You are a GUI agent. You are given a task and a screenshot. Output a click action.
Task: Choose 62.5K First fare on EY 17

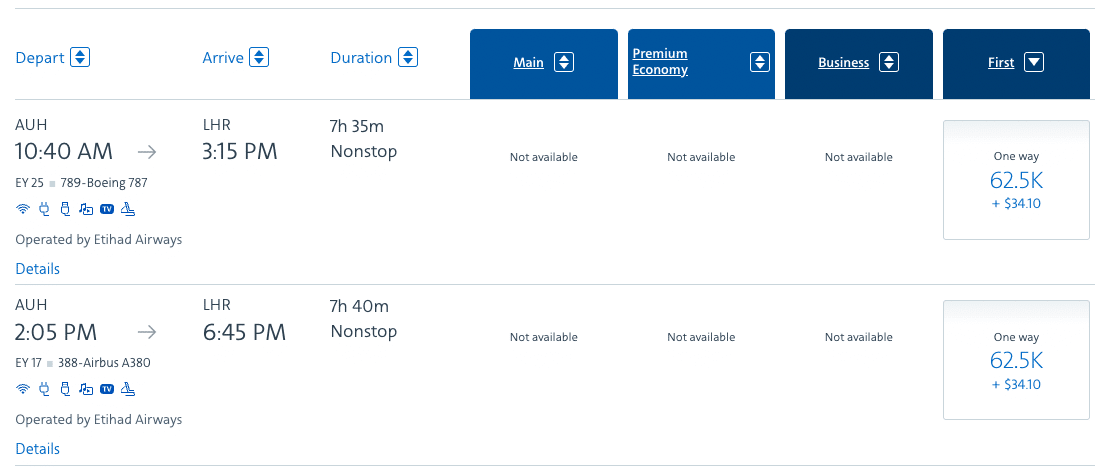pos(1016,360)
